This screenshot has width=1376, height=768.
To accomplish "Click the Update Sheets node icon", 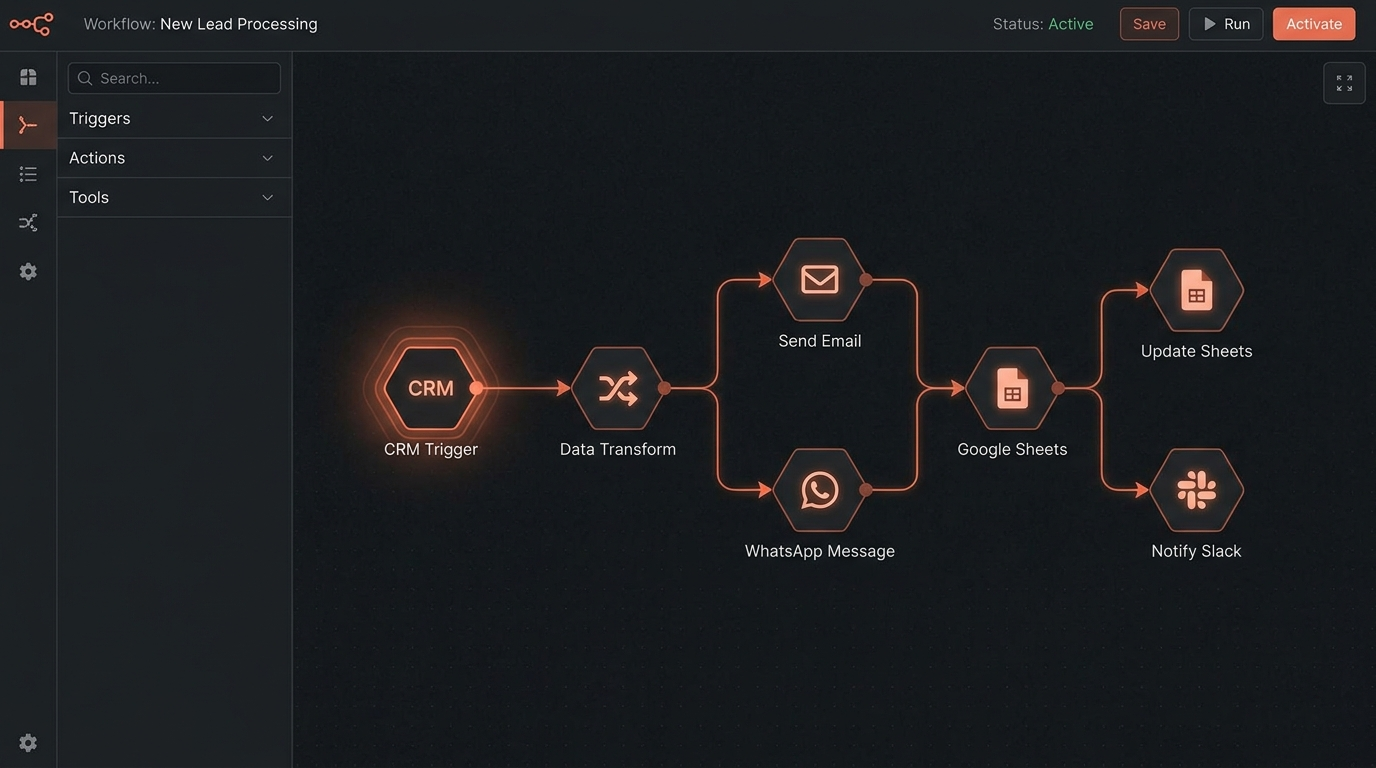I will (1196, 290).
